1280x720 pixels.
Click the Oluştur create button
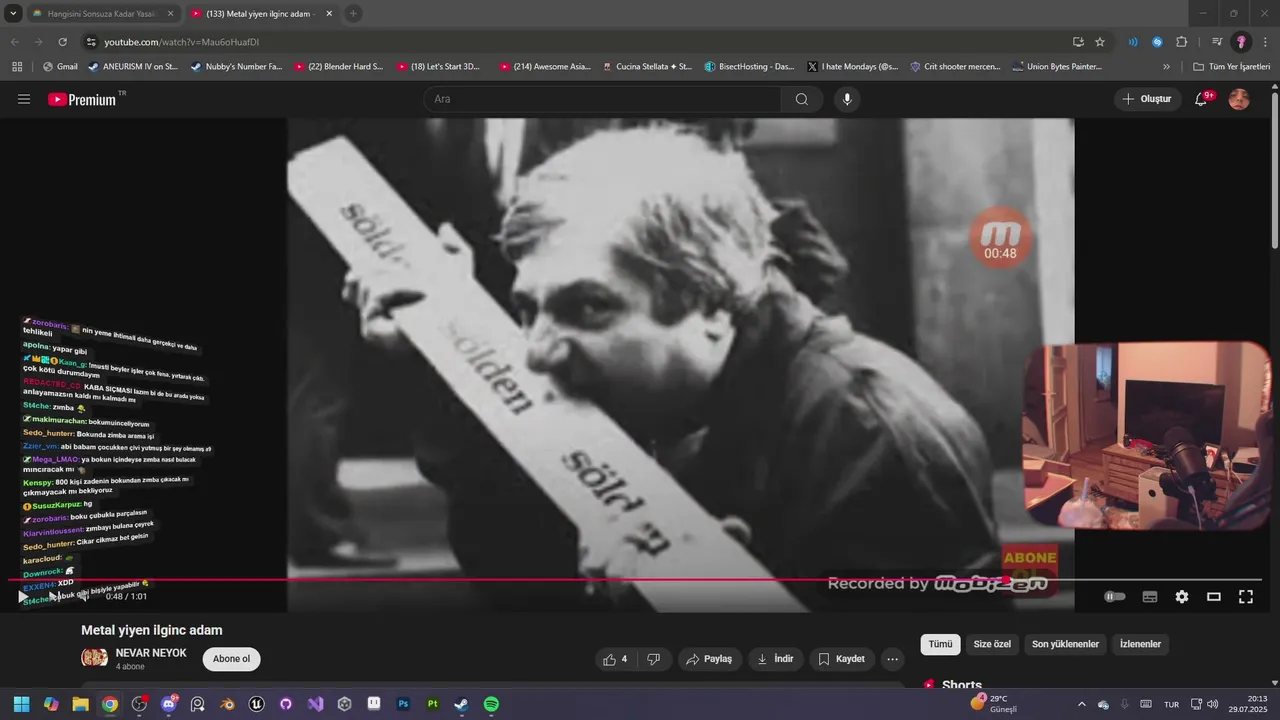coord(1146,99)
